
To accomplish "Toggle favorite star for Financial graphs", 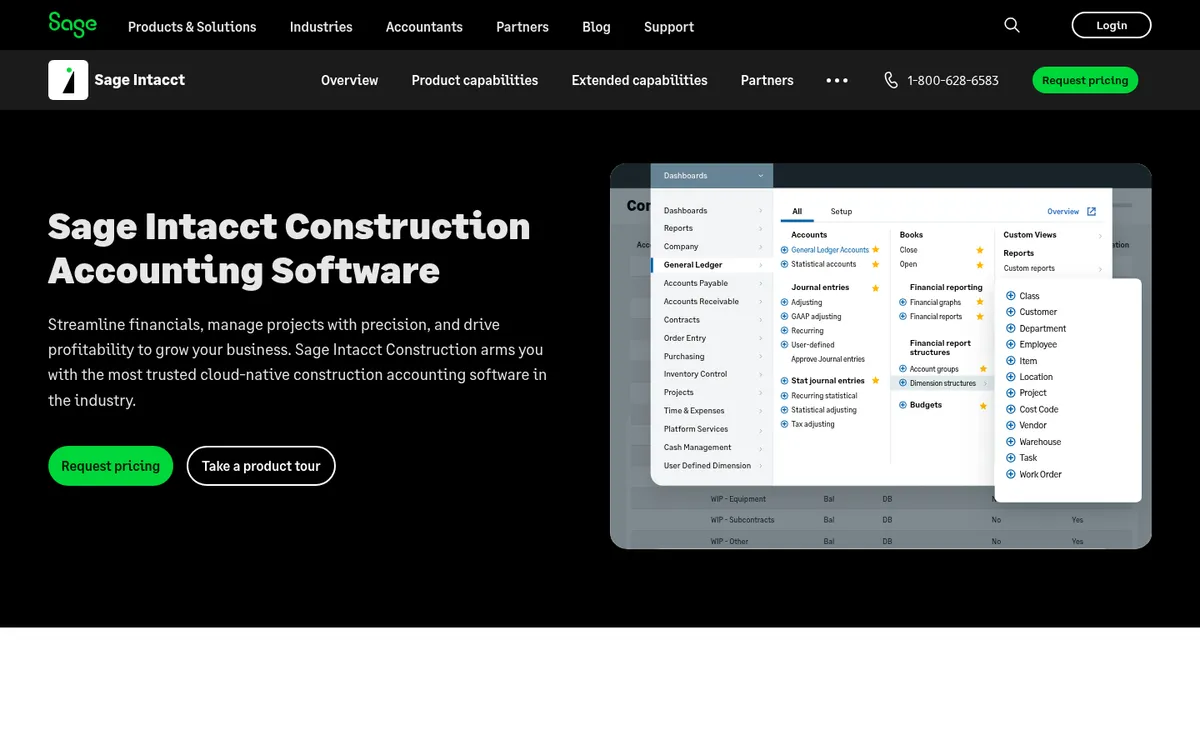I will (x=980, y=302).
